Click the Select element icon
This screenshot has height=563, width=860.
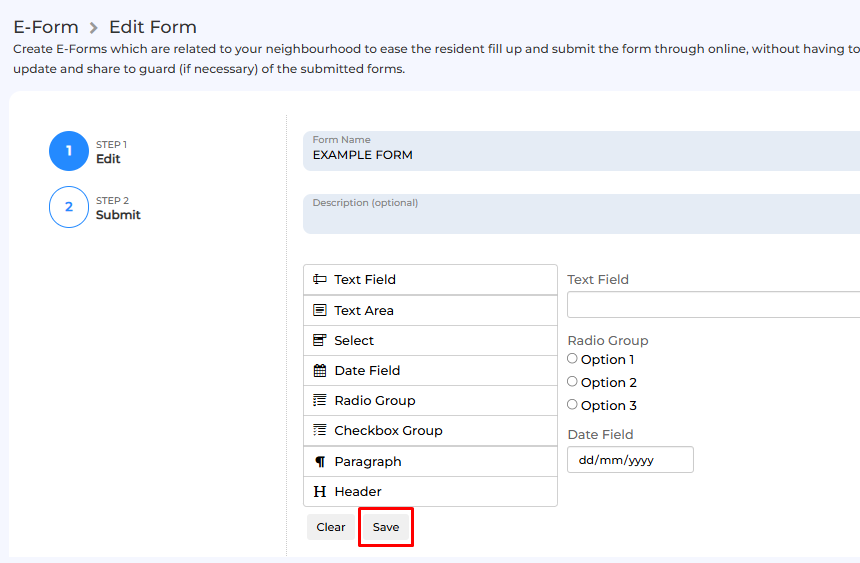pyautogui.click(x=320, y=340)
